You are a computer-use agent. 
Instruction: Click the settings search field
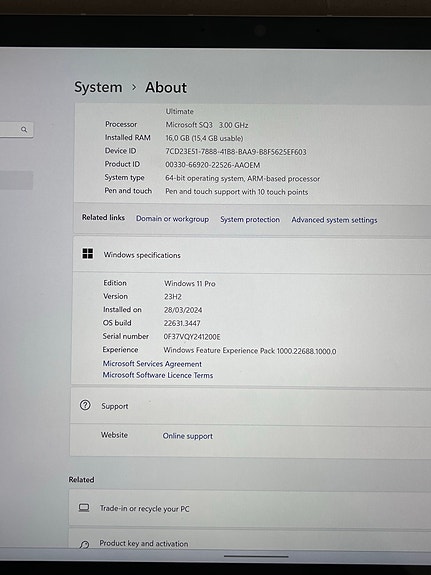17,130
